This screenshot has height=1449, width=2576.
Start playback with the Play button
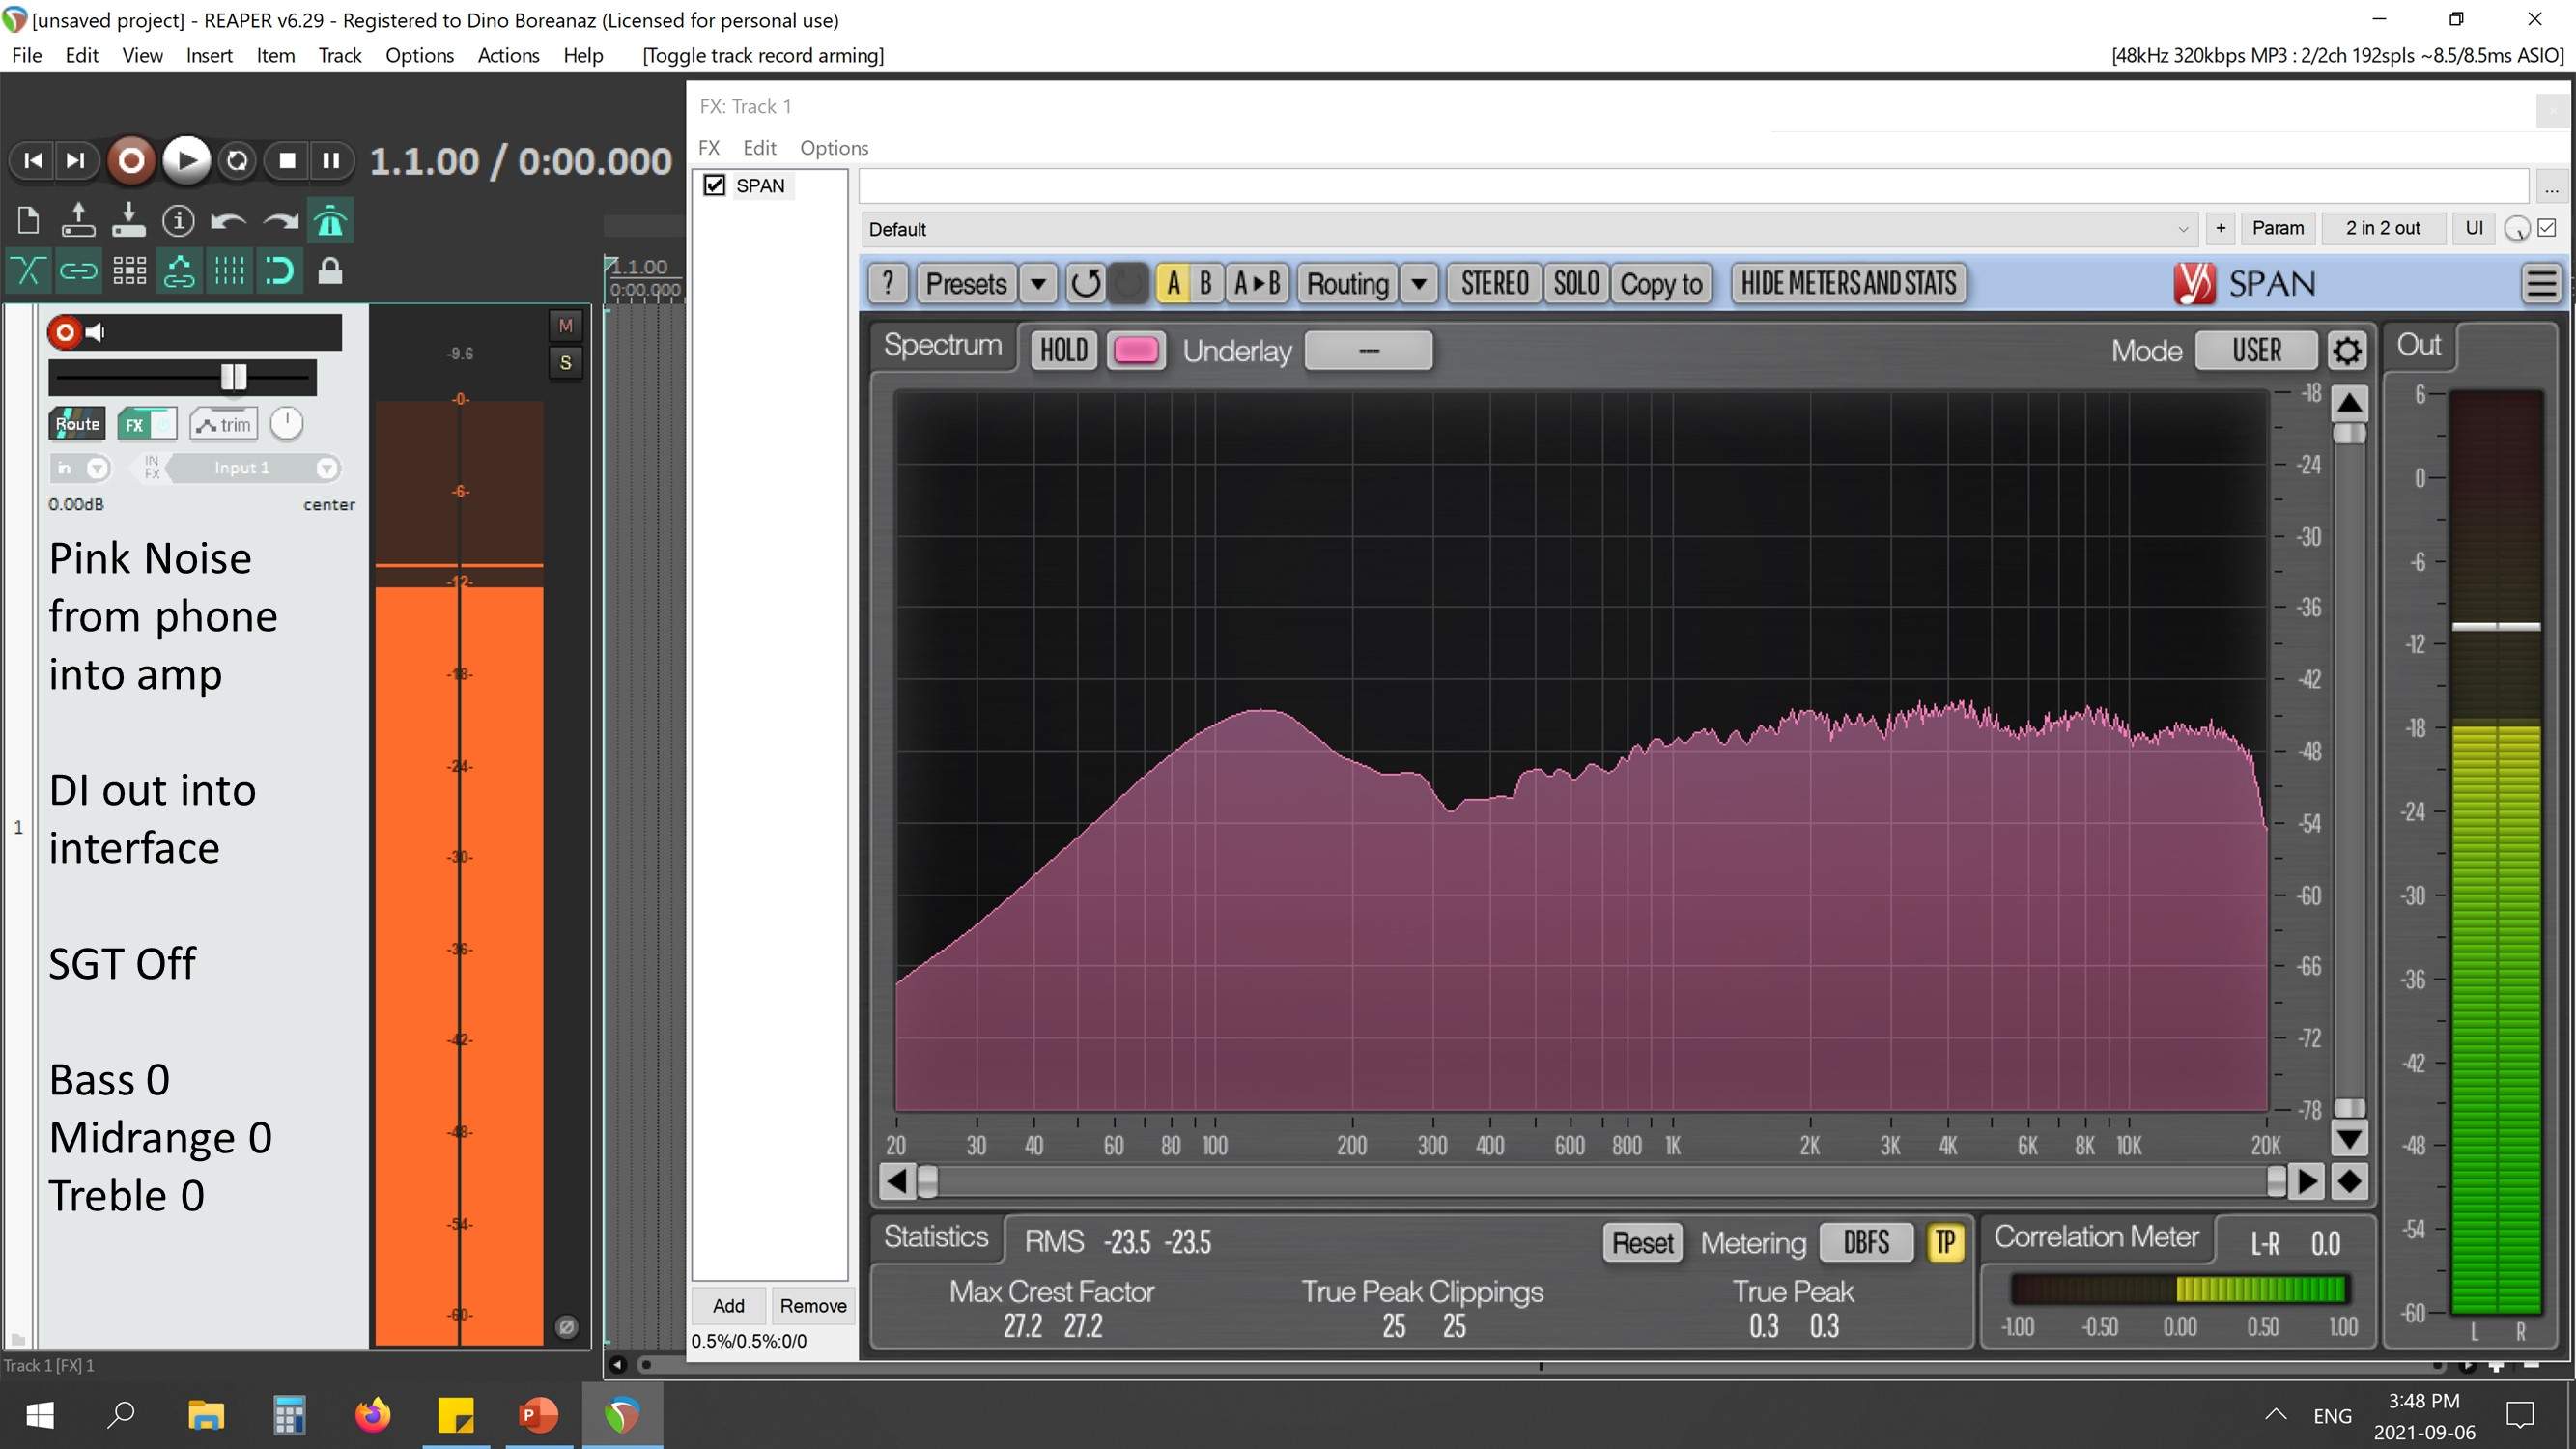[x=186, y=160]
